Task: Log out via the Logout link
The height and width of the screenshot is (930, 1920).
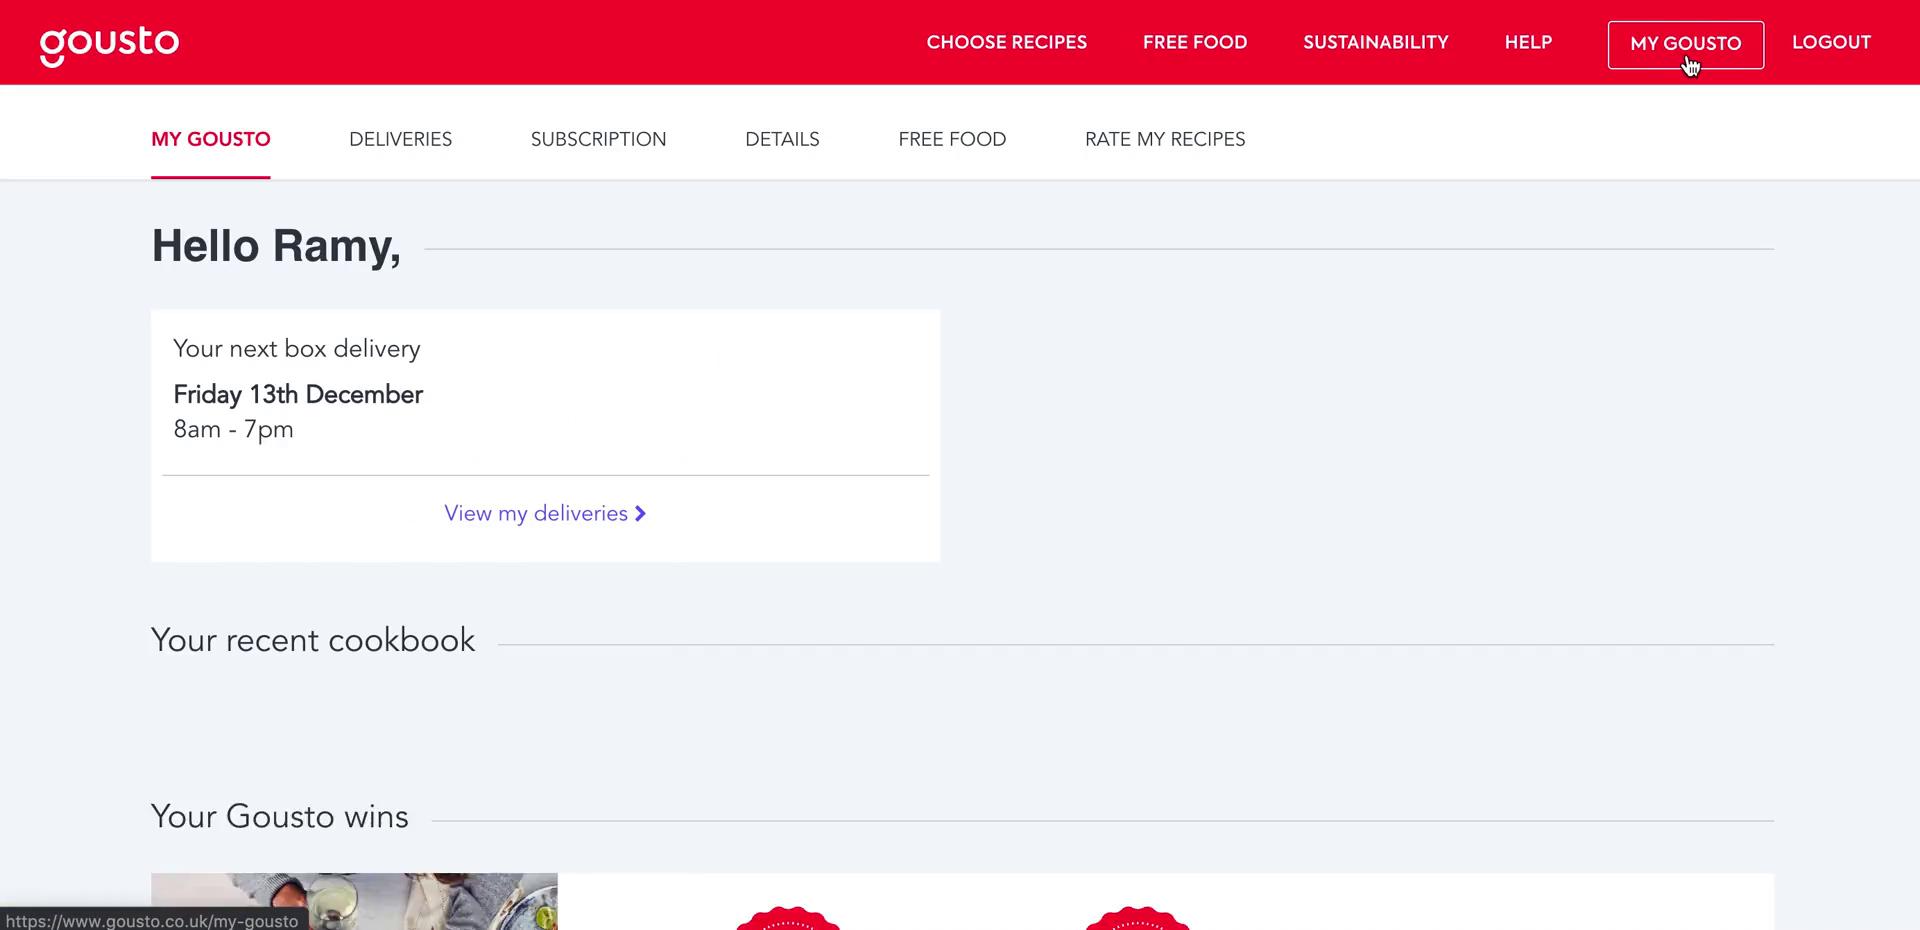Action: [x=1831, y=42]
